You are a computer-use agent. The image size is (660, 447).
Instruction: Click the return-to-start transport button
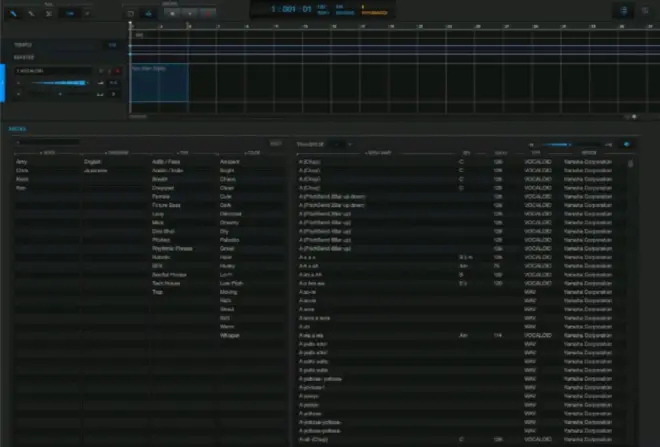pyautogui.click(x=173, y=13)
